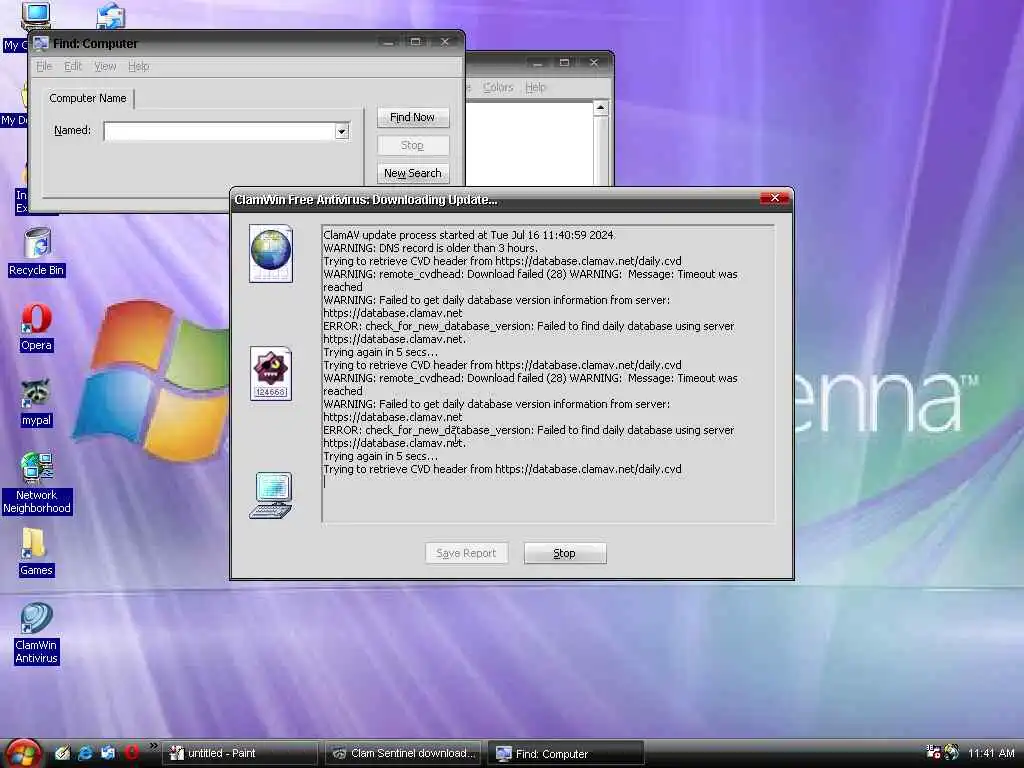
Task: Select the My Computer desktop icon
Action: (34, 14)
